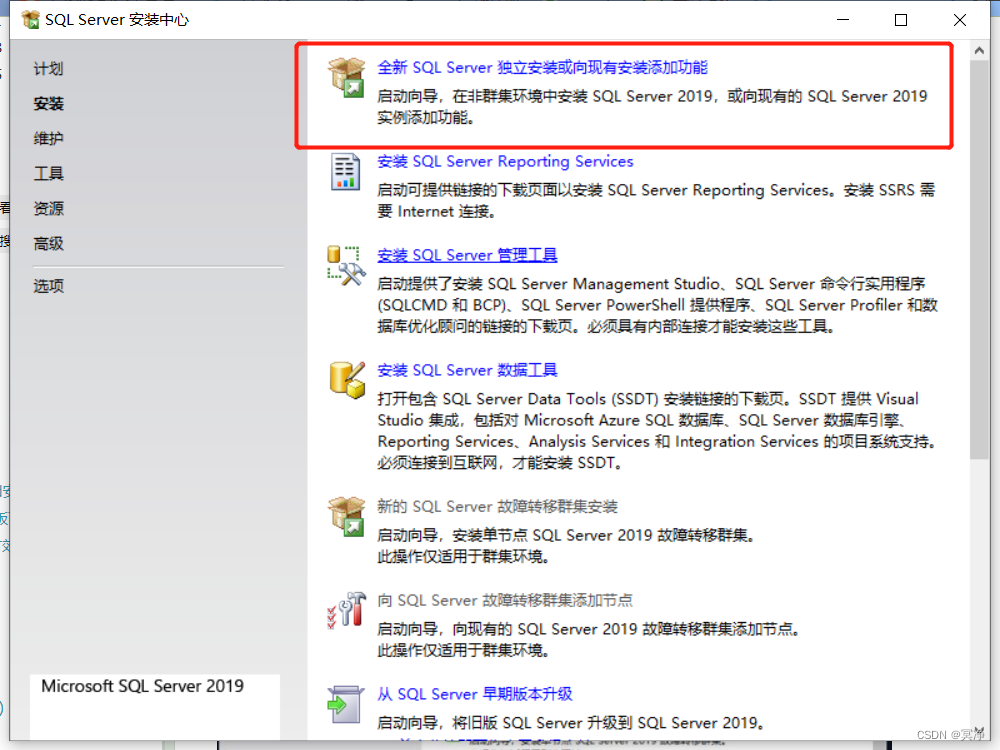Click text 必须连接到互联网，才能安装 SSDT
1000x750 pixels.
(x=499, y=463)
